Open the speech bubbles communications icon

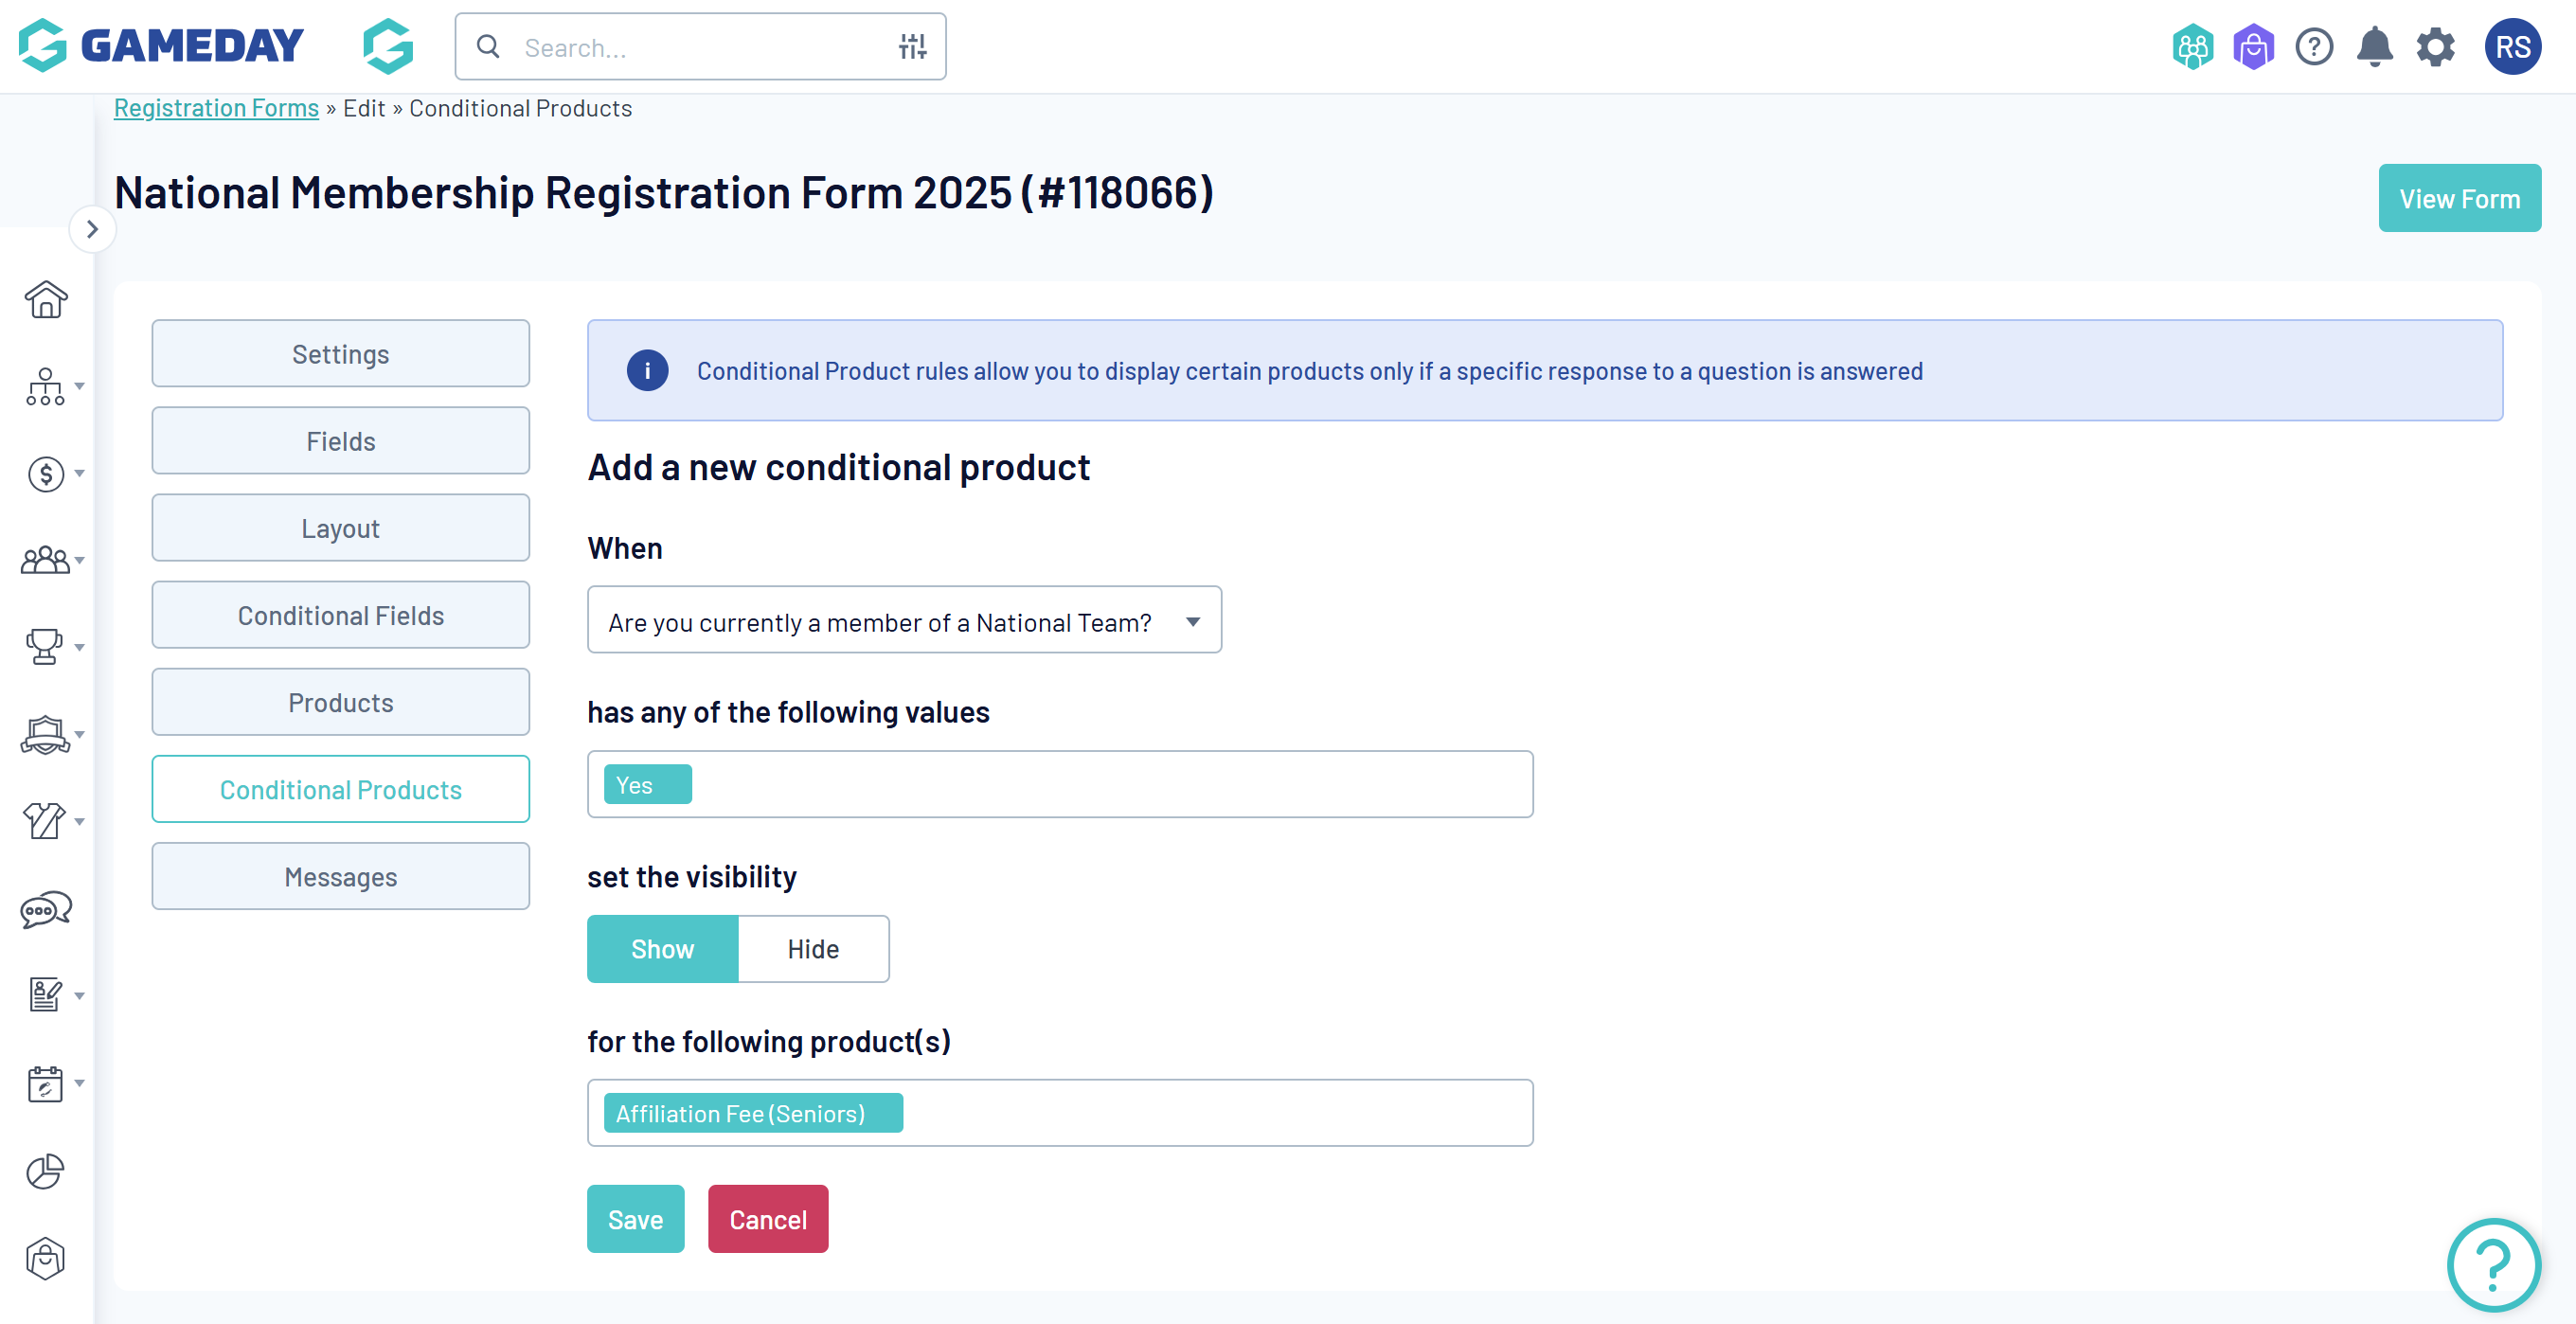tap(45, 909)
